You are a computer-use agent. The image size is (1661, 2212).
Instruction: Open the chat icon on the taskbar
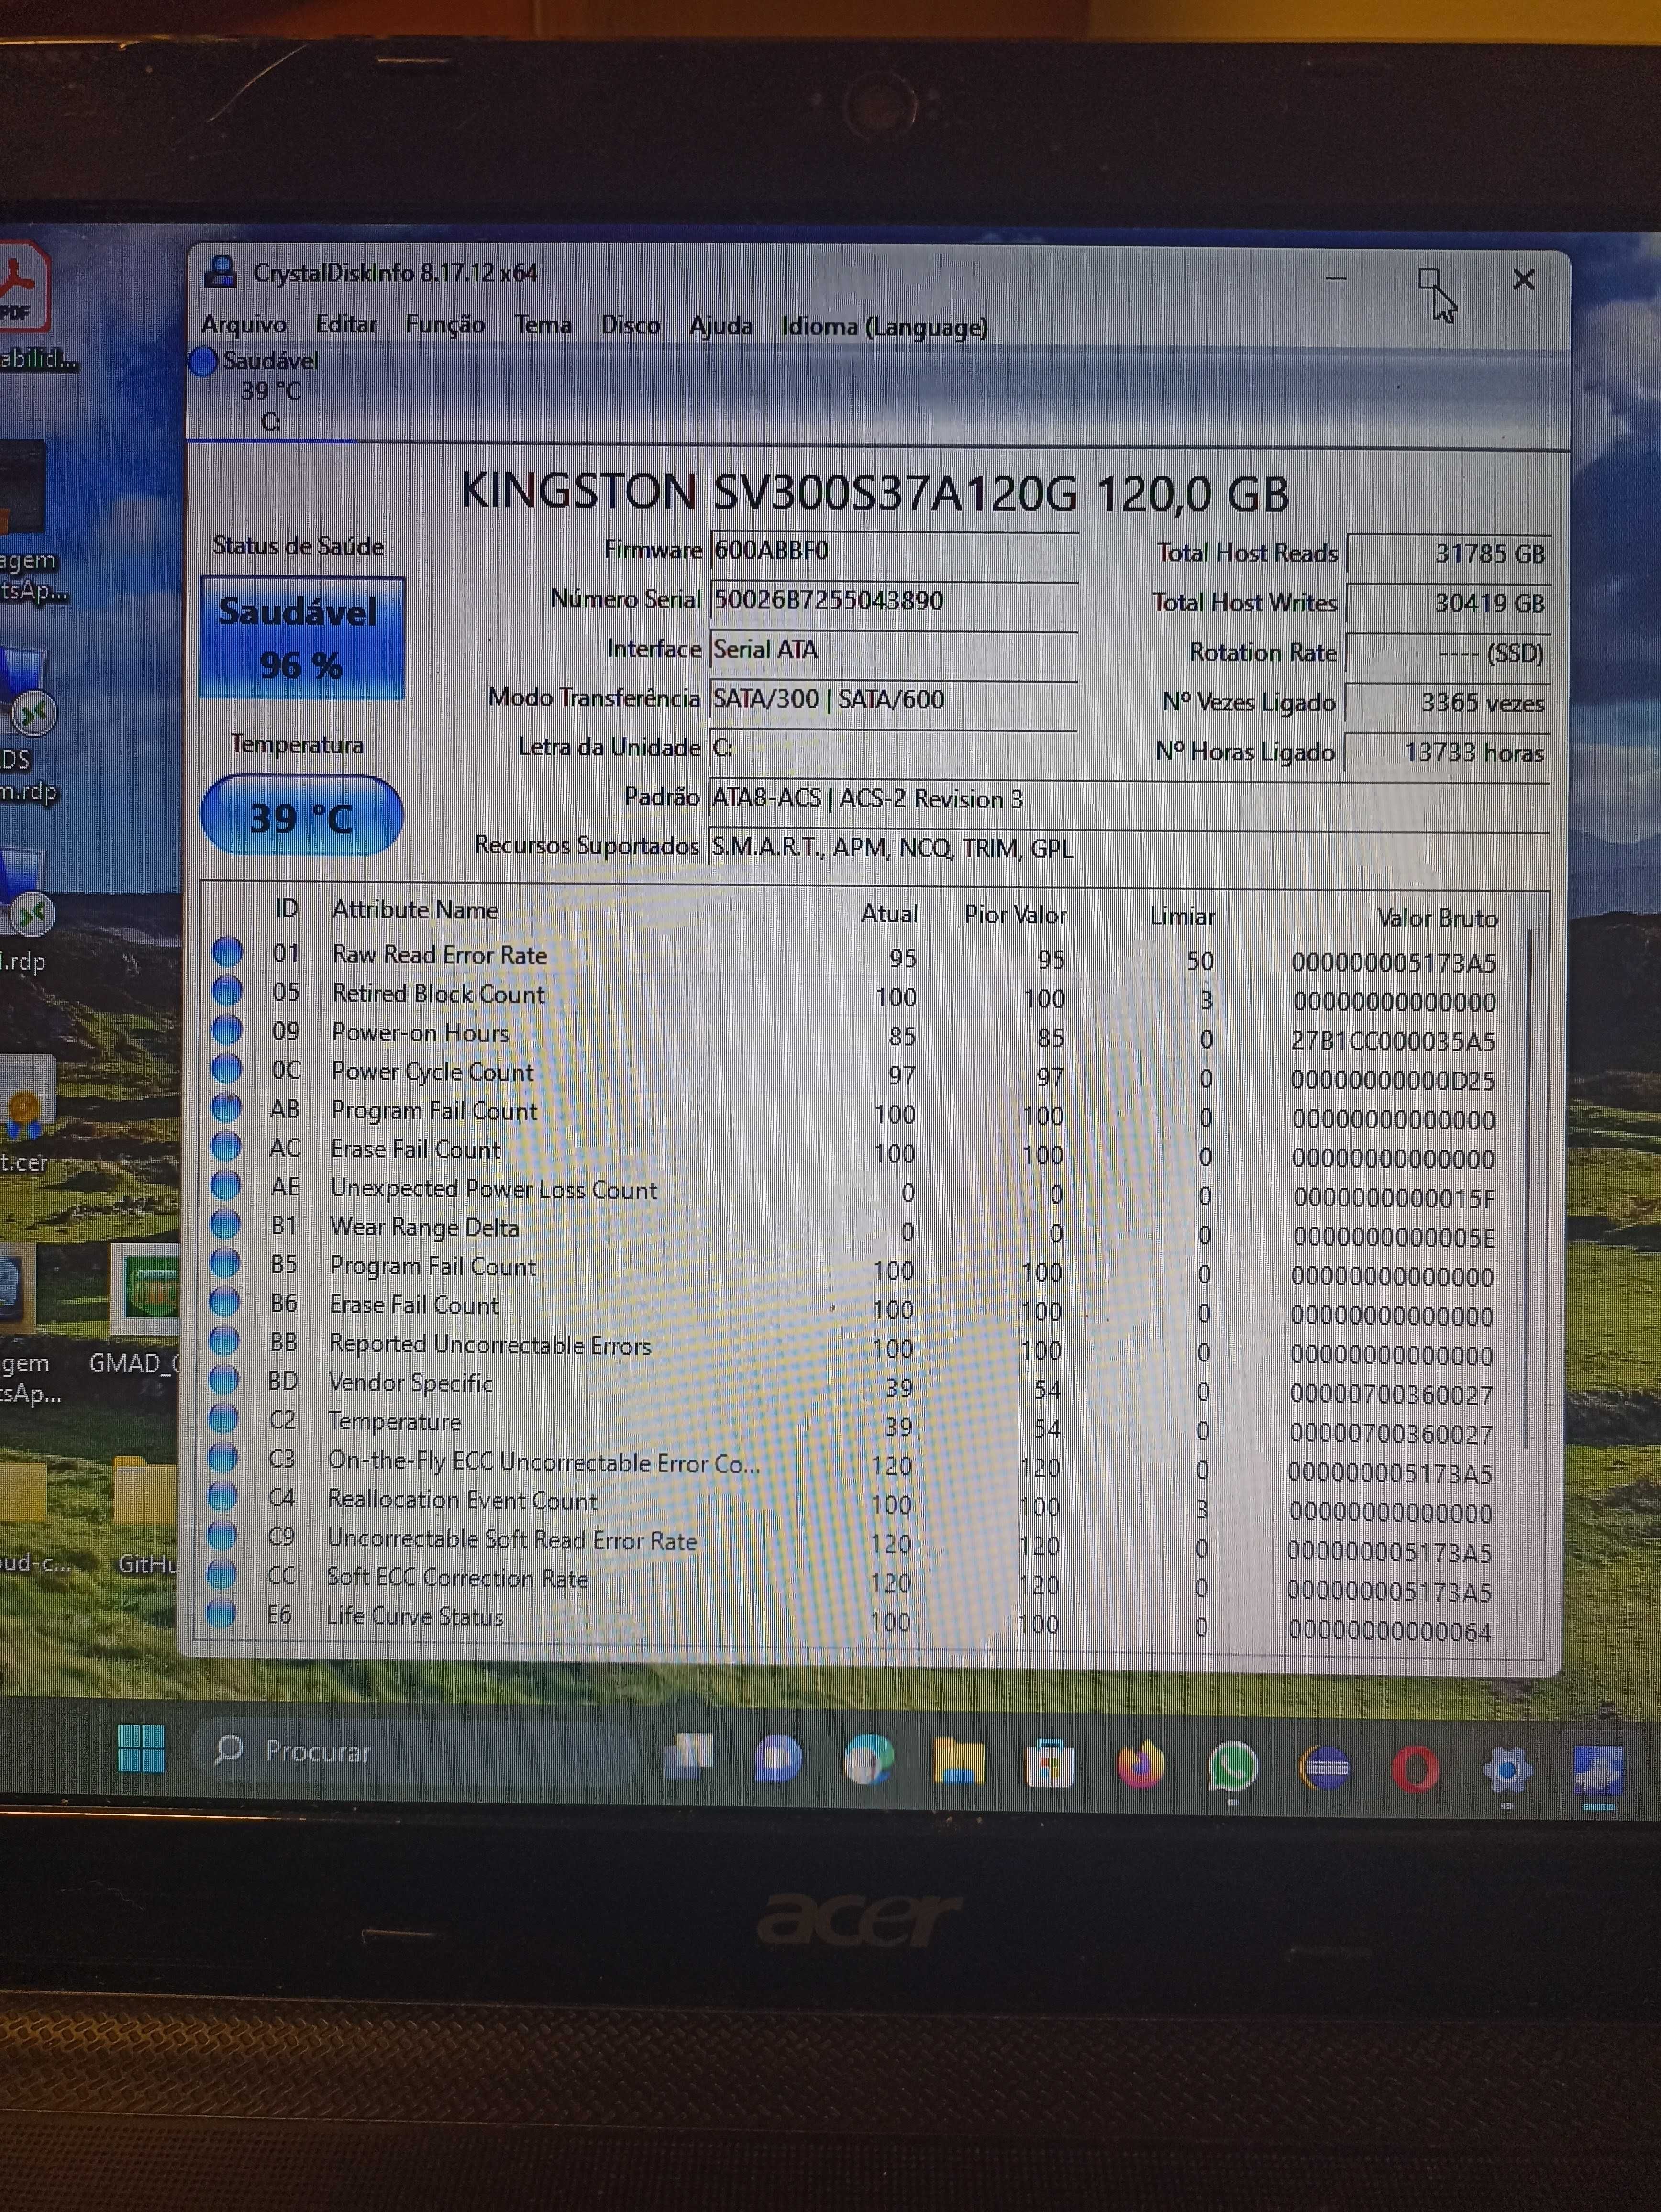778,1759
